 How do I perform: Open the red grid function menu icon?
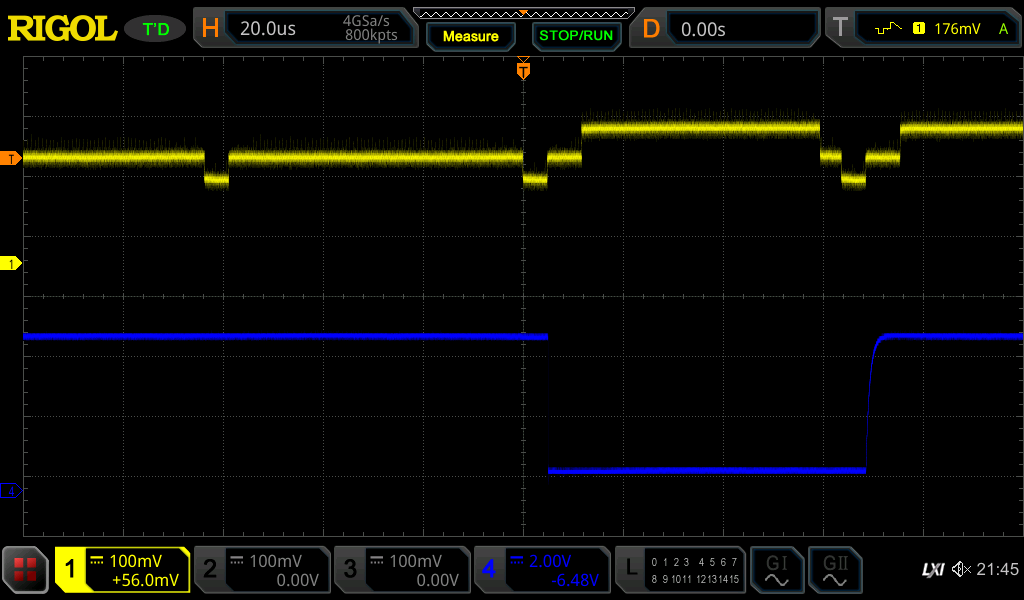pos(25,569)
